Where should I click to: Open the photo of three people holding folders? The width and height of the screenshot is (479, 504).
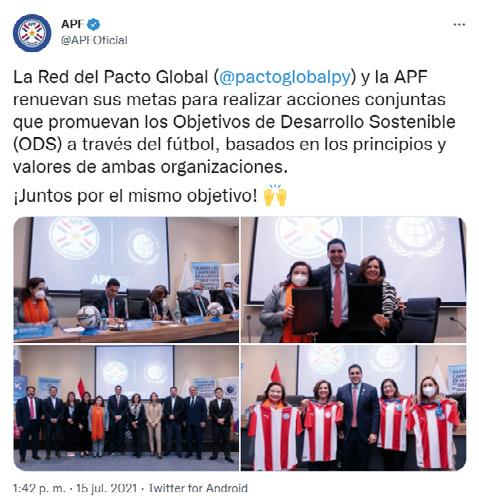click(x=353, y=279)
